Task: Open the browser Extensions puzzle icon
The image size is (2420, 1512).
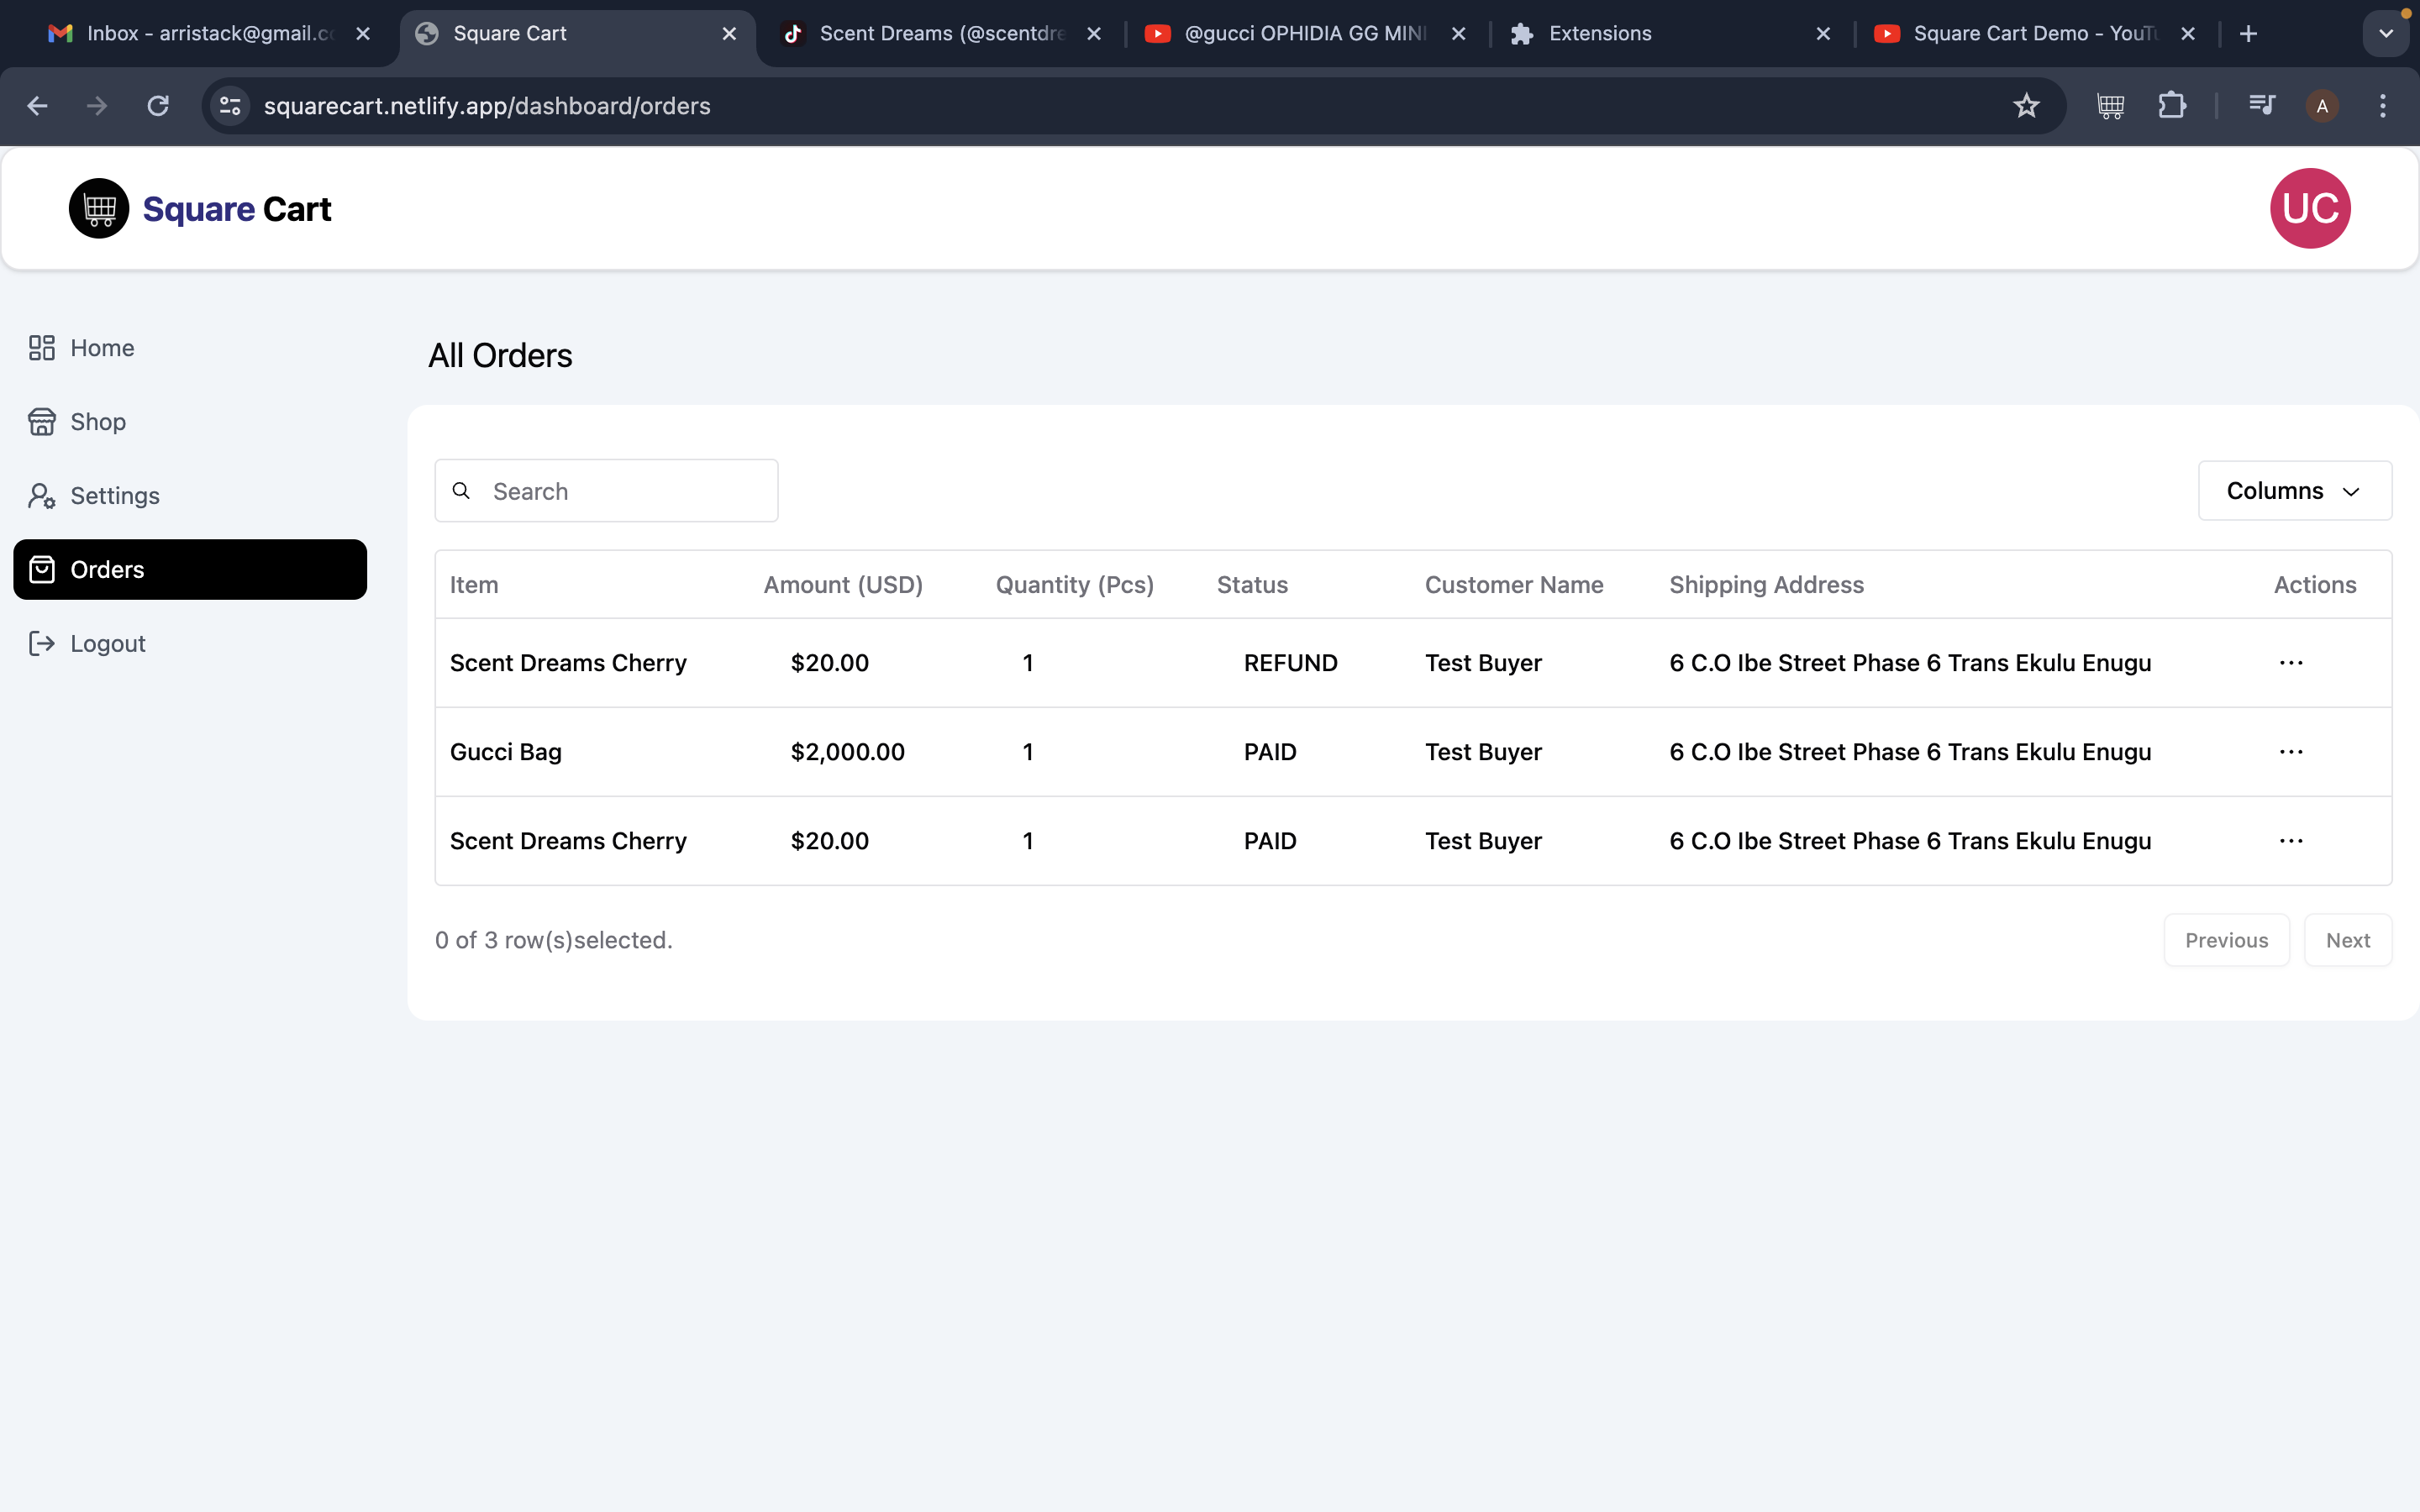Action: point(2171,106)
